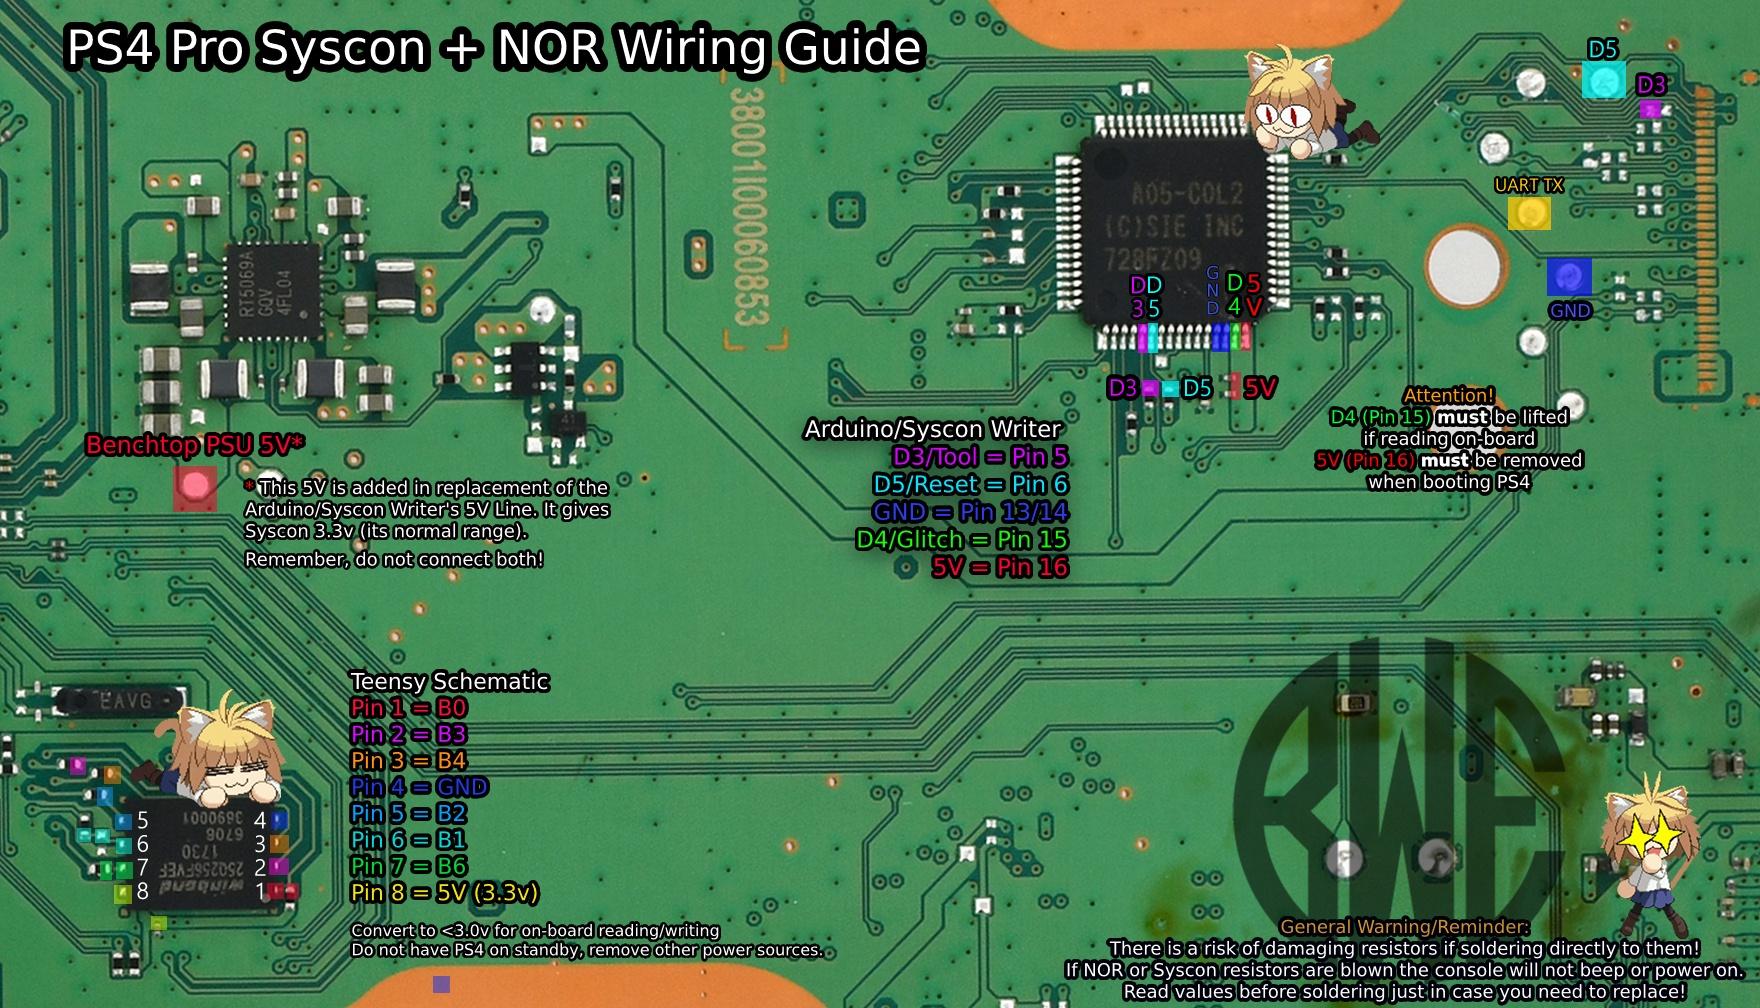
Task: Click the 'Teensy Schematic' heading
Action: [x=449, y=682]
